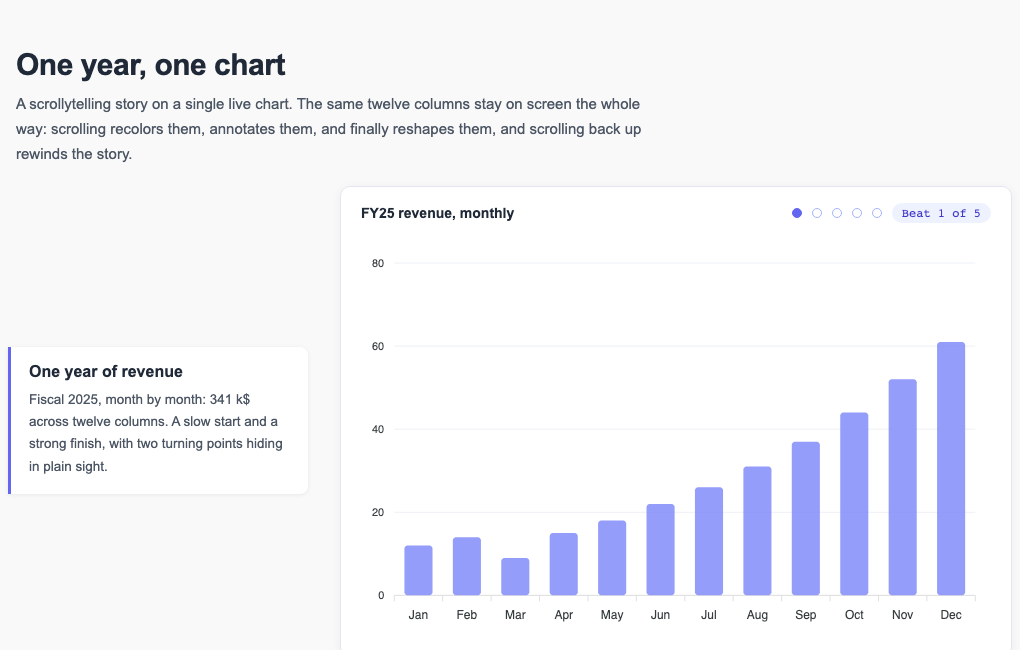Click the May revenue bar
The height and width of the screenshot is (650, 1020).
[x=612, y=558]
